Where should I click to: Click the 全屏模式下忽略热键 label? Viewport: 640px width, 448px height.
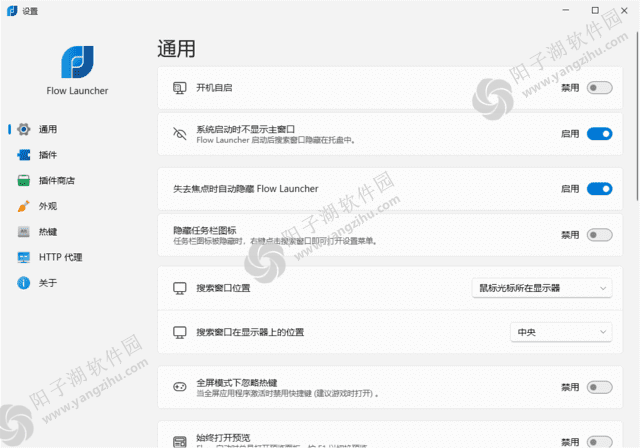pyautogui.click(x=237, y=382)
